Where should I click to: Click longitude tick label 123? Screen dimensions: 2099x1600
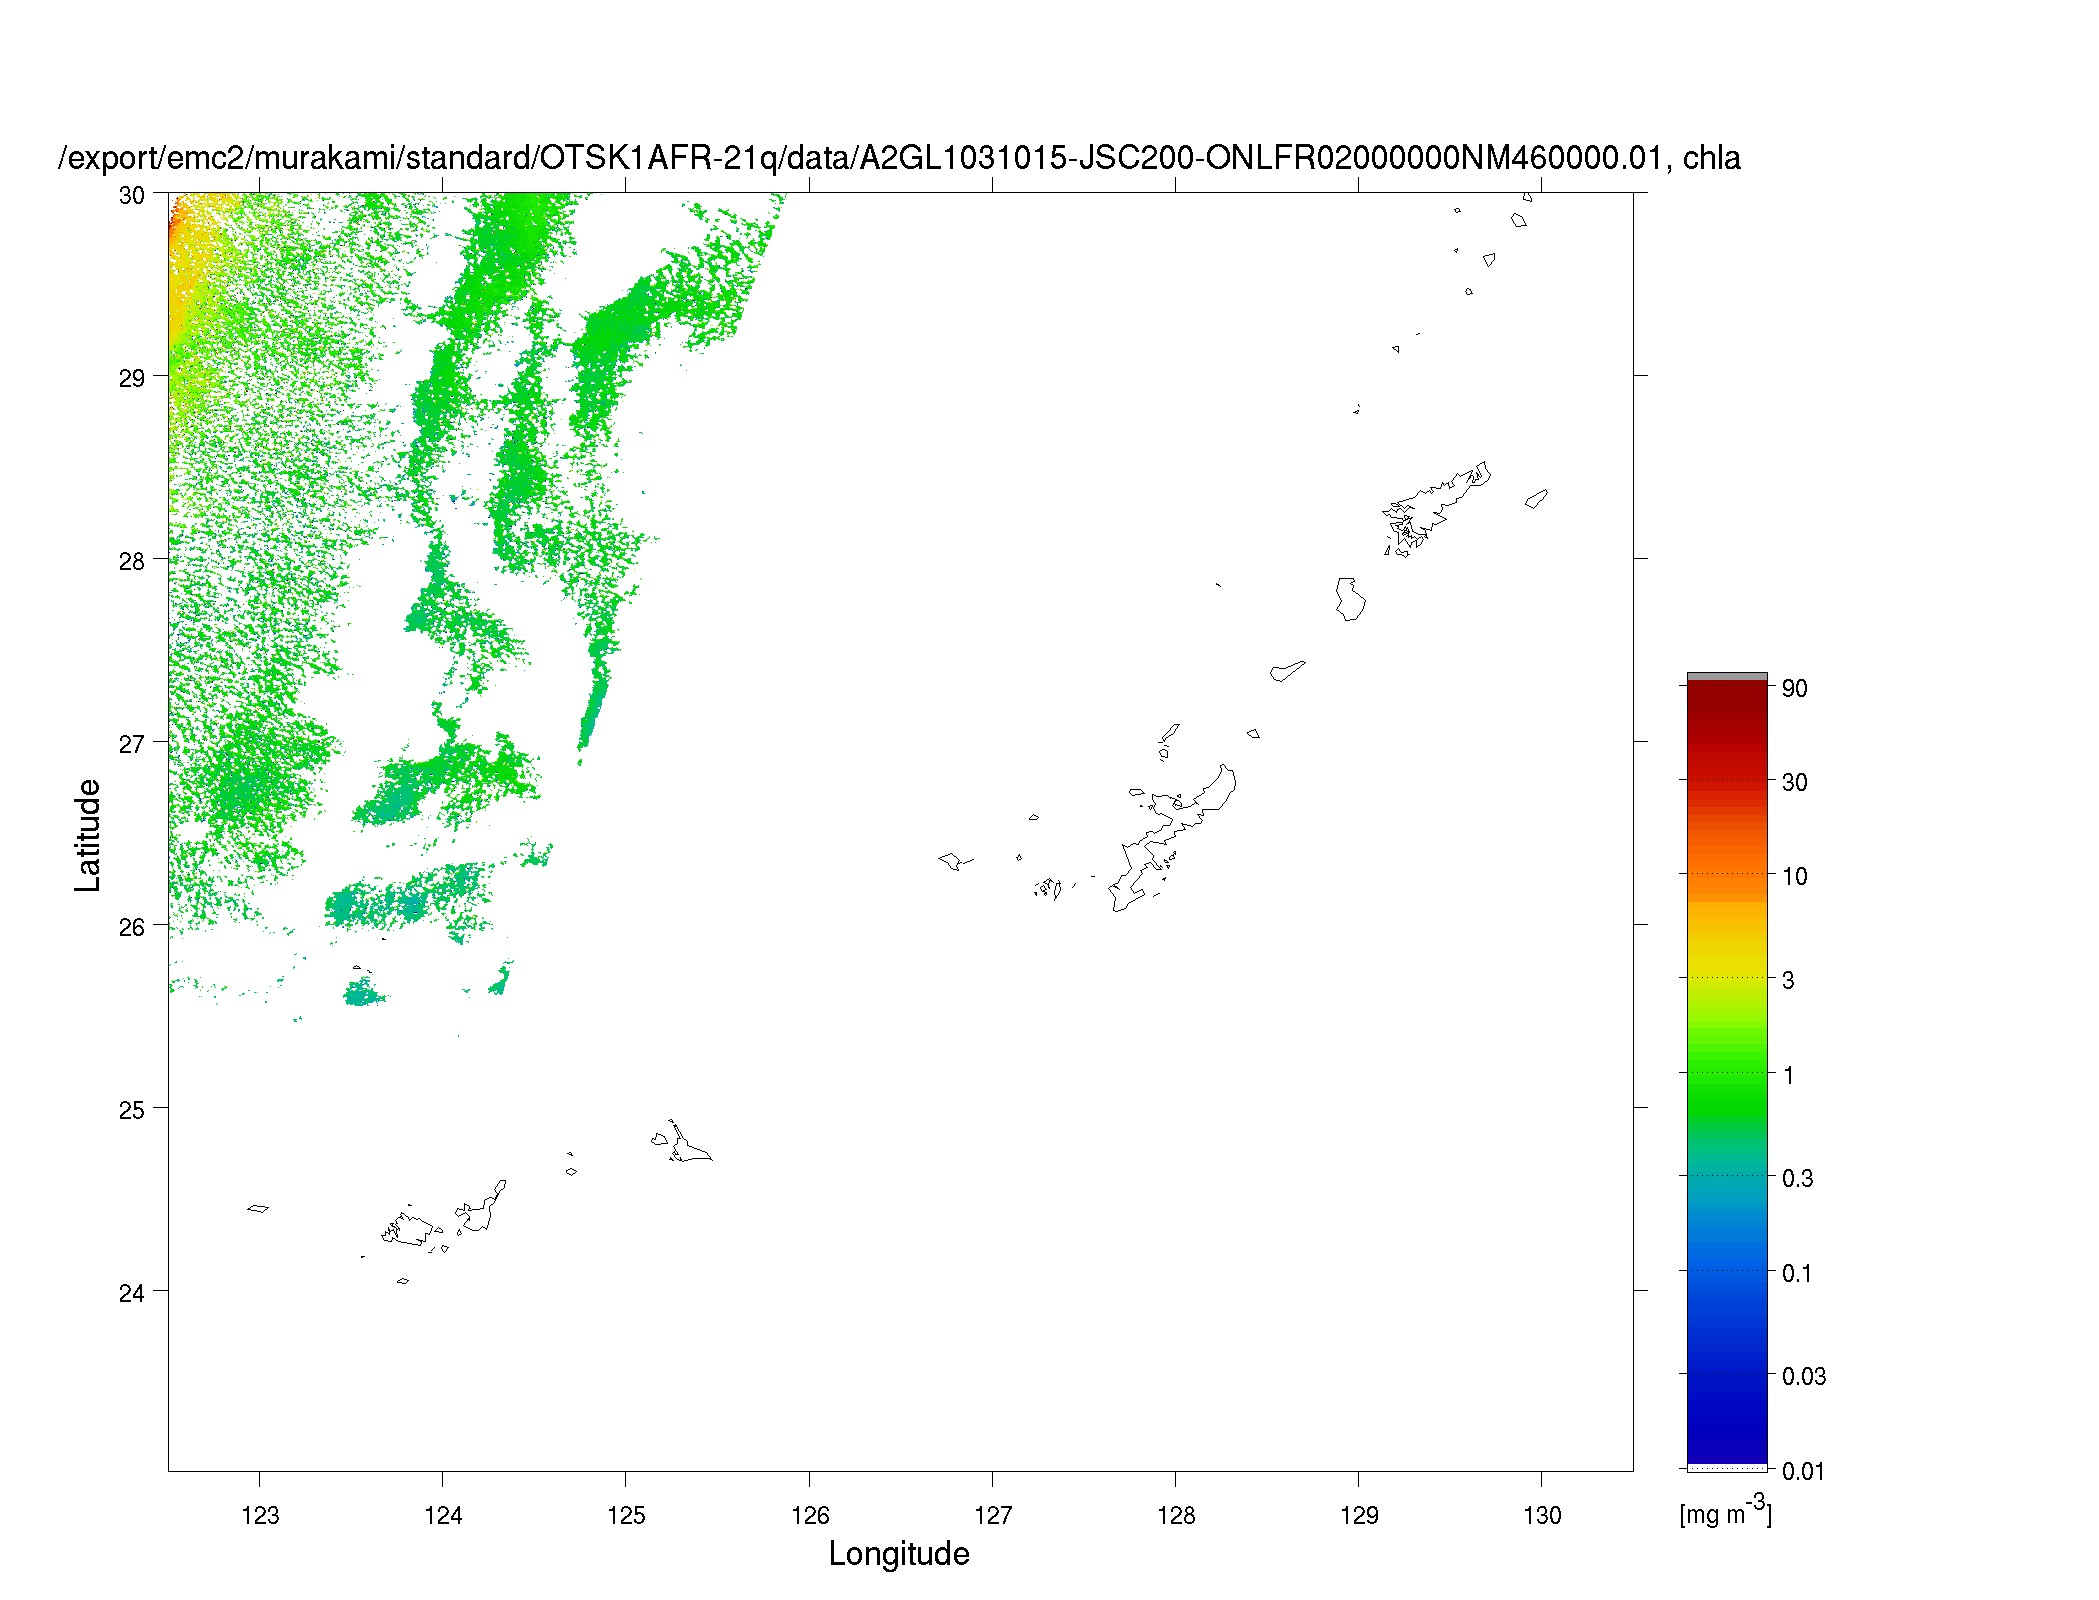[x=260, y=1515]
